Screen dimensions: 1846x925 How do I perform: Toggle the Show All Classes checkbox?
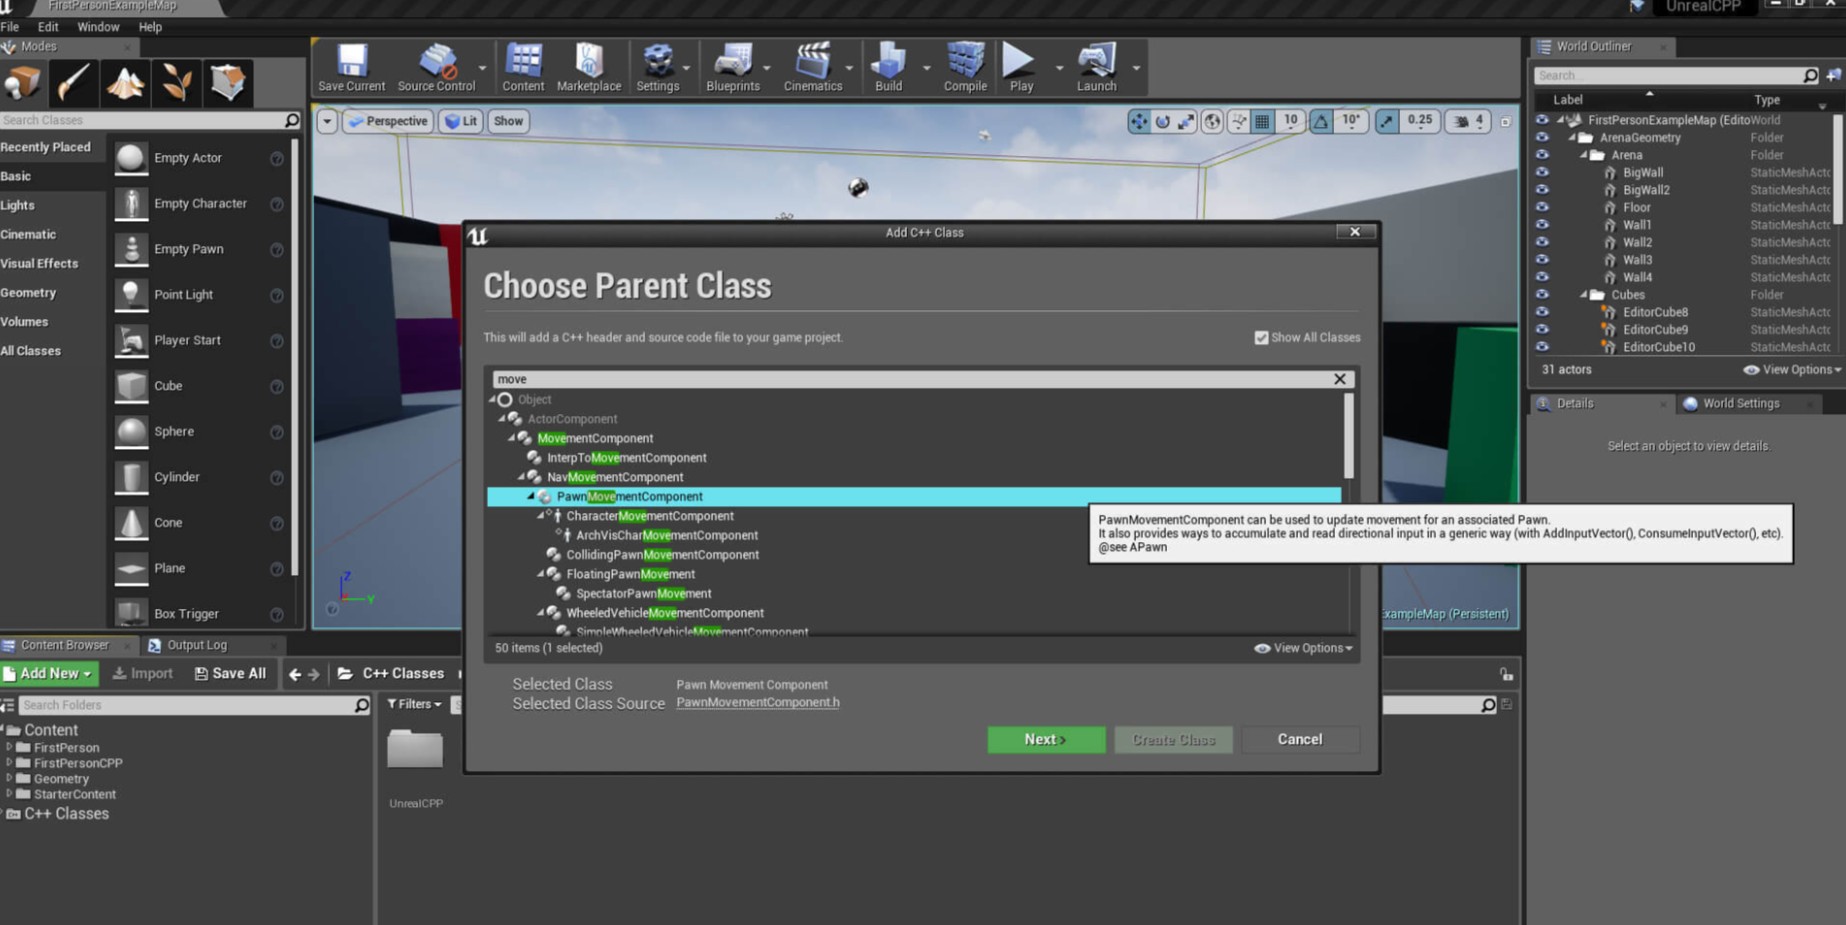(1261, 338)
